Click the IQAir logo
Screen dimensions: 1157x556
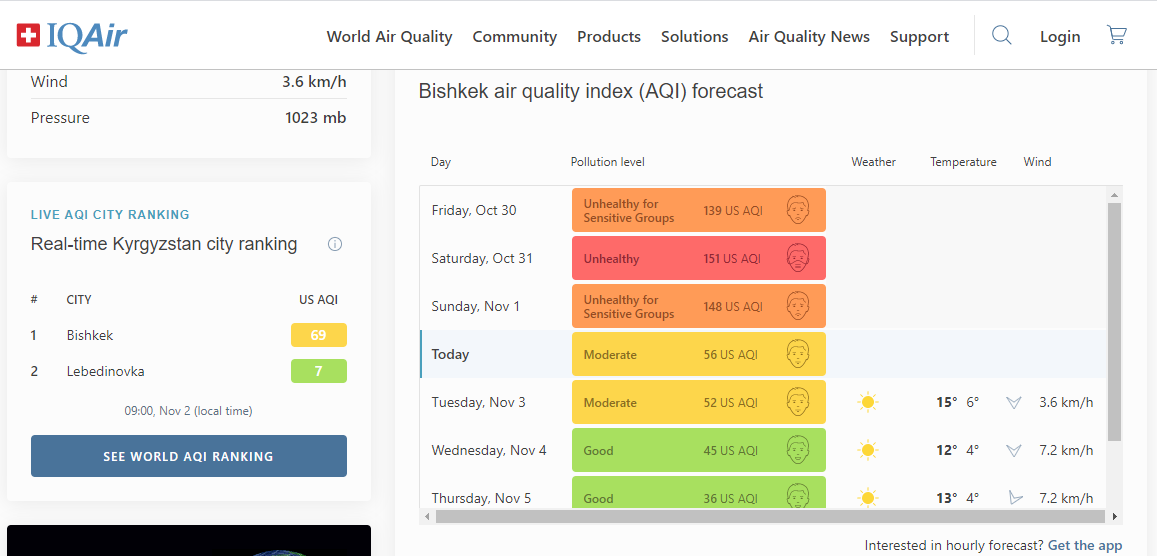pos(72,36)
